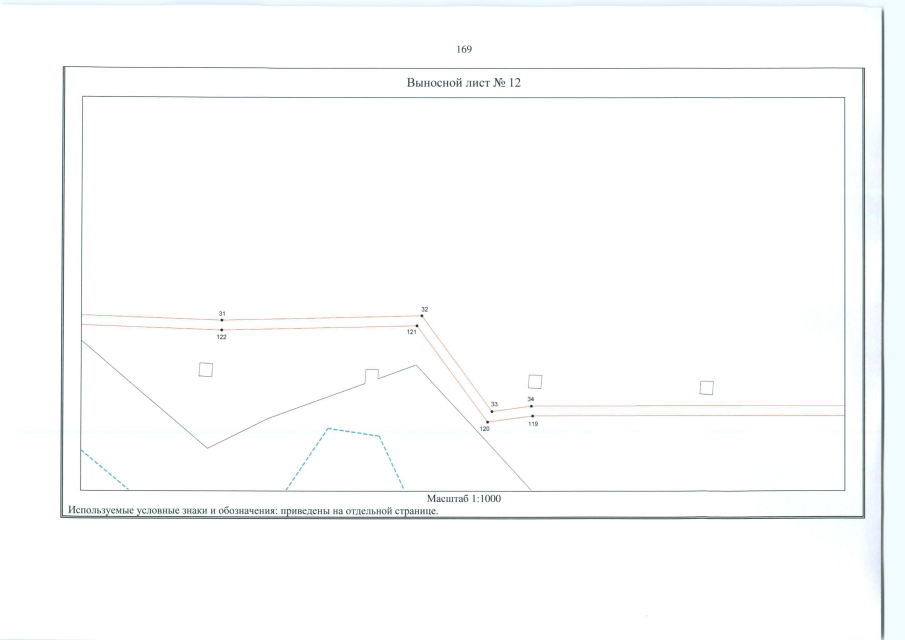Click the point marker labeled 121
This screenshot has width=905, height=640.
tap(417, 325)
